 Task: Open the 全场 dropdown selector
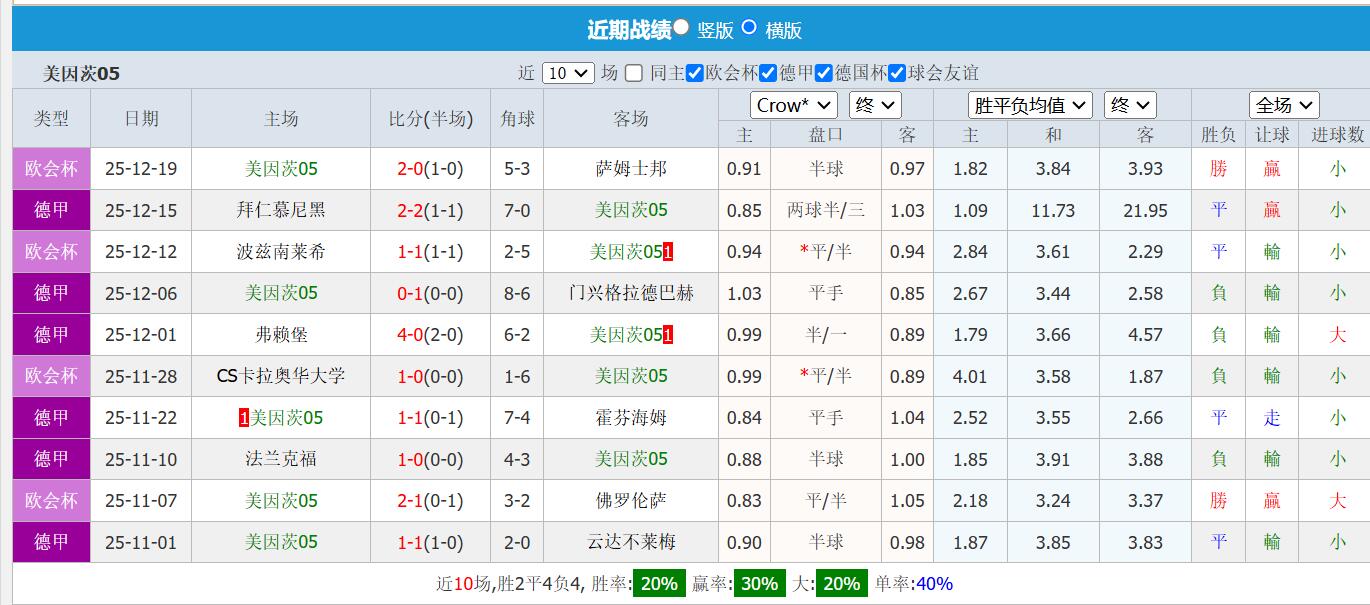pos(1284,104)
